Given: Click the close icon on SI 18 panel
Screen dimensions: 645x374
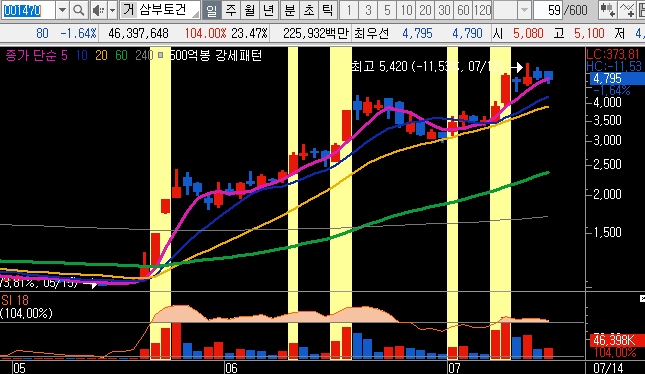Looking at the screenshot, I should (642, 298).
